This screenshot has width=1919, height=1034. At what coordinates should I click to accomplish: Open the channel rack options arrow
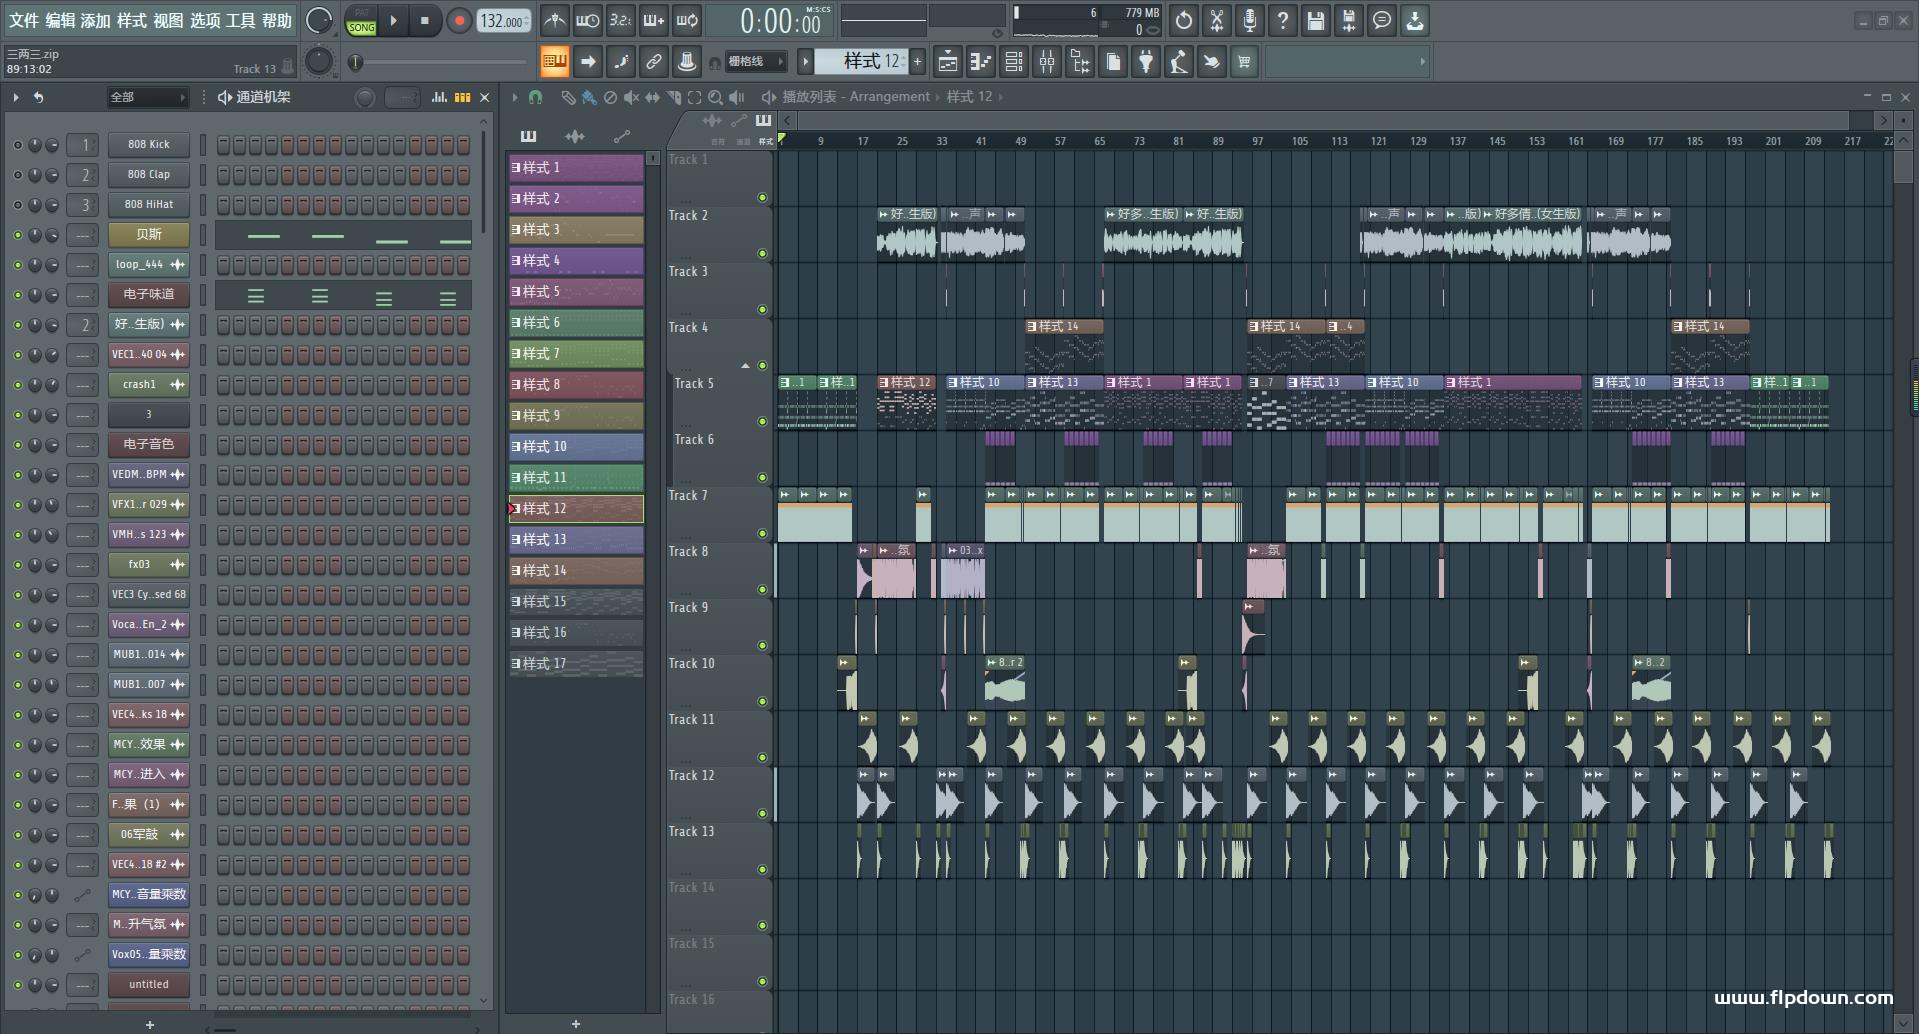(16, 97)
